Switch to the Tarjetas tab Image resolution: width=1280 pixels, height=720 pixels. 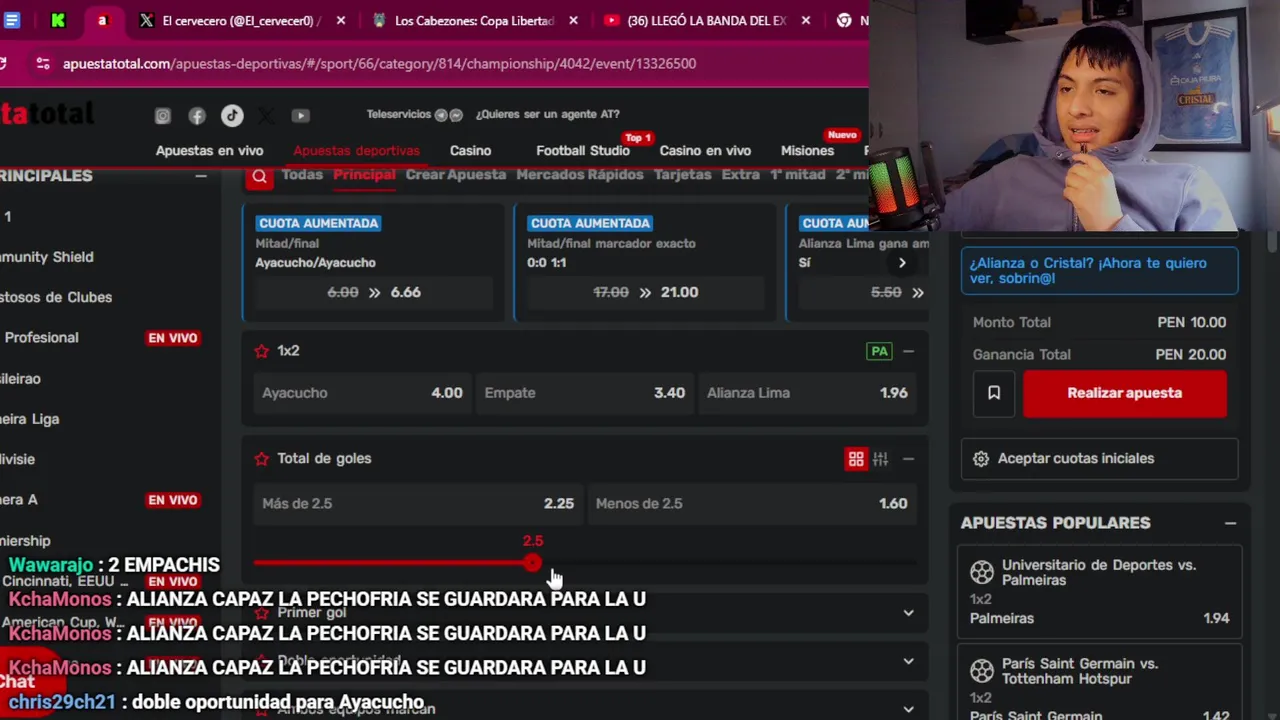pos(682,174)
